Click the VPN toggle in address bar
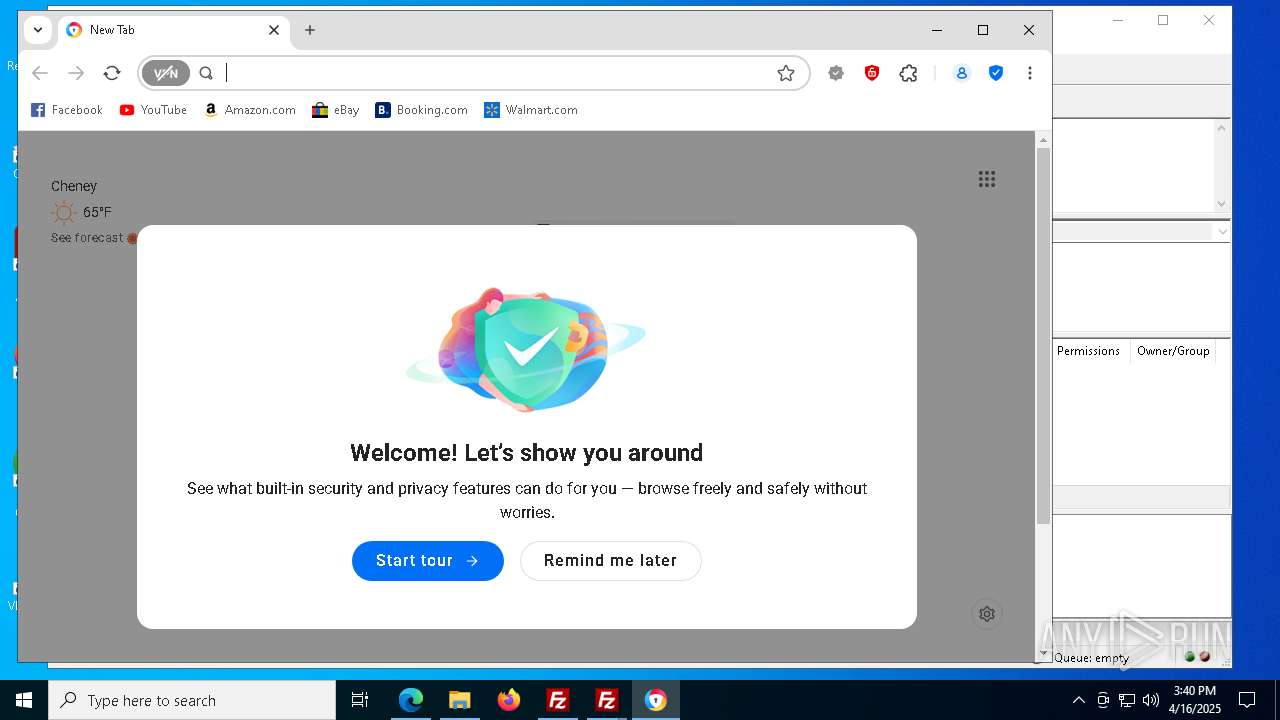 [165, 73]
